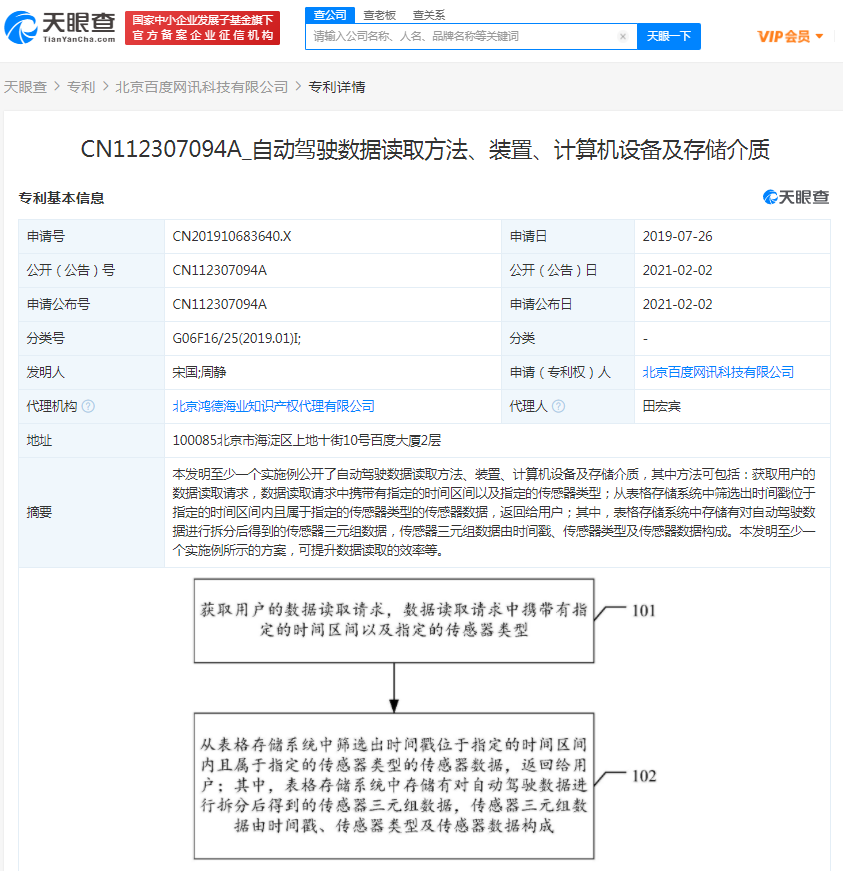This screenshot has height=871, width=843.
Task: Click the red 国家中小企业发展子基金 banner
Action: point(202,28)
